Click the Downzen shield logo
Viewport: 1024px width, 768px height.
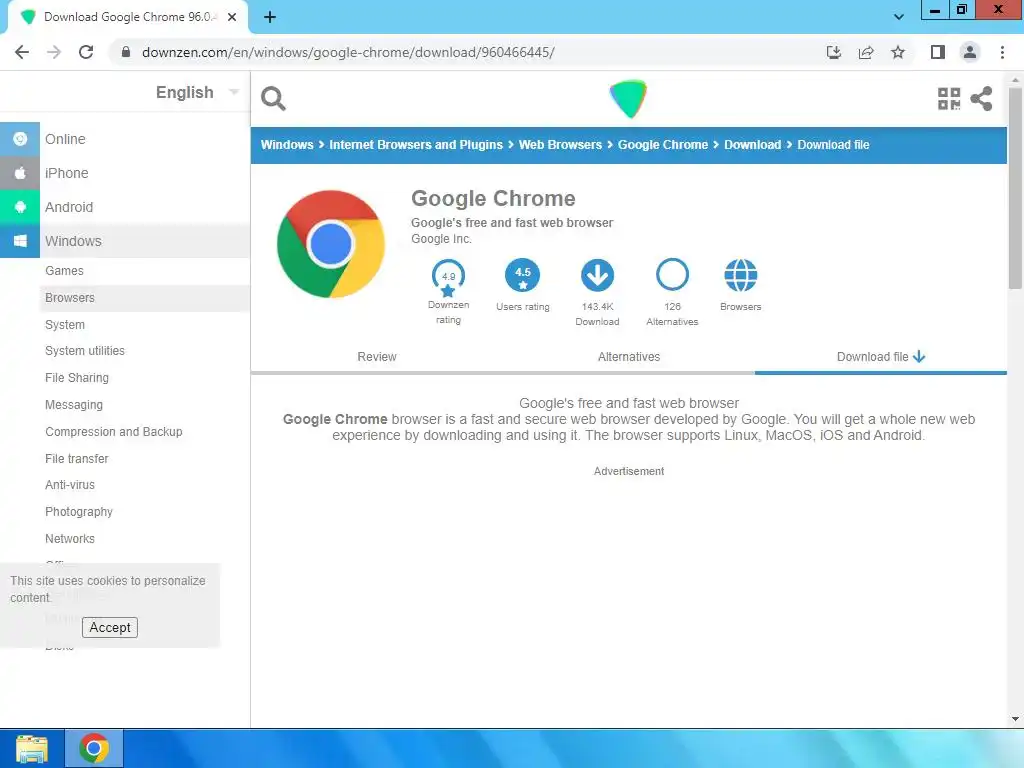coord(628,99)
